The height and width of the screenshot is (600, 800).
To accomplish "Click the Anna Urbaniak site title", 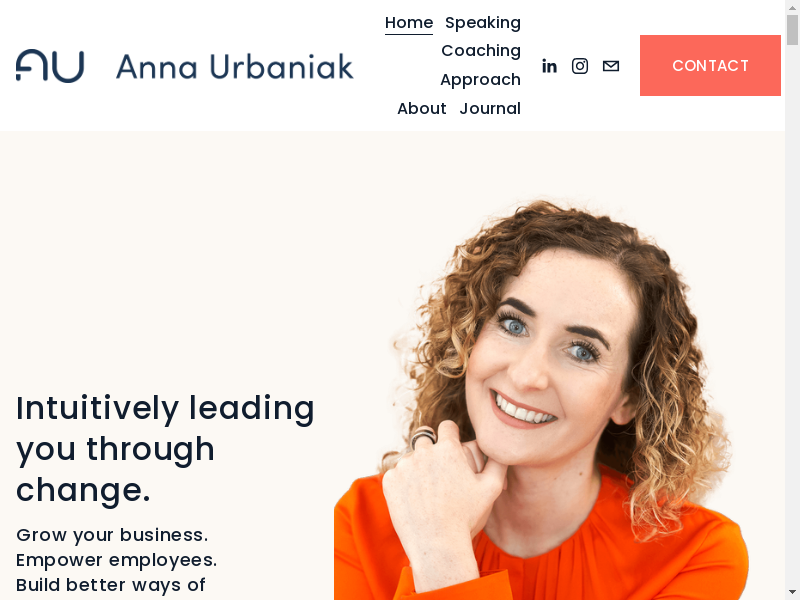I will (x=235, y=66).
